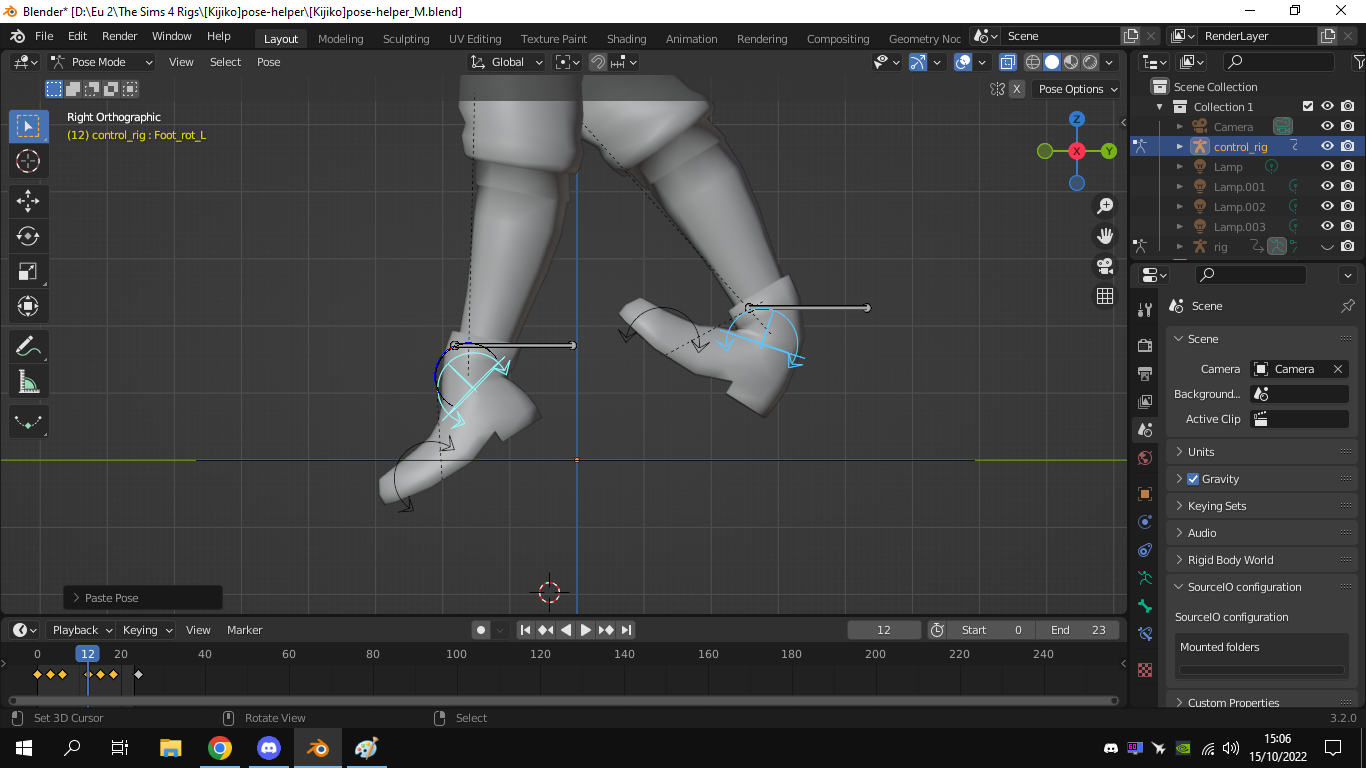Screen dimensions: 1366x768
Task: Click the current frame field 12
Action: (884, 630)
